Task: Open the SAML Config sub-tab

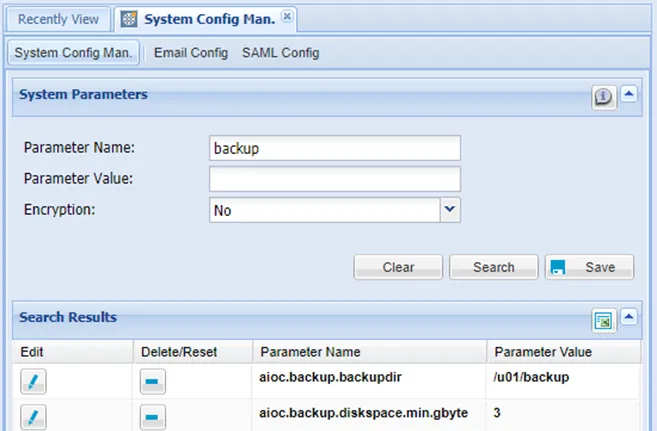Action: click(x=281, y=53)
